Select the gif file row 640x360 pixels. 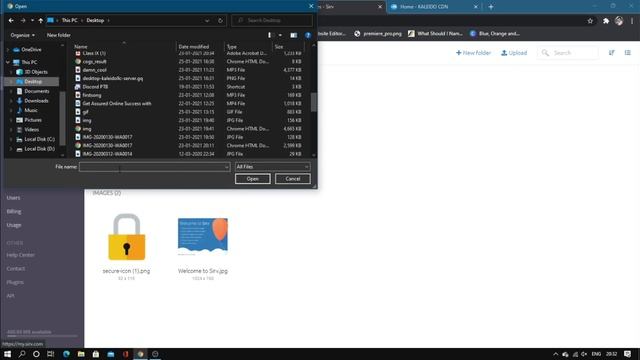[x=188, y=112]
